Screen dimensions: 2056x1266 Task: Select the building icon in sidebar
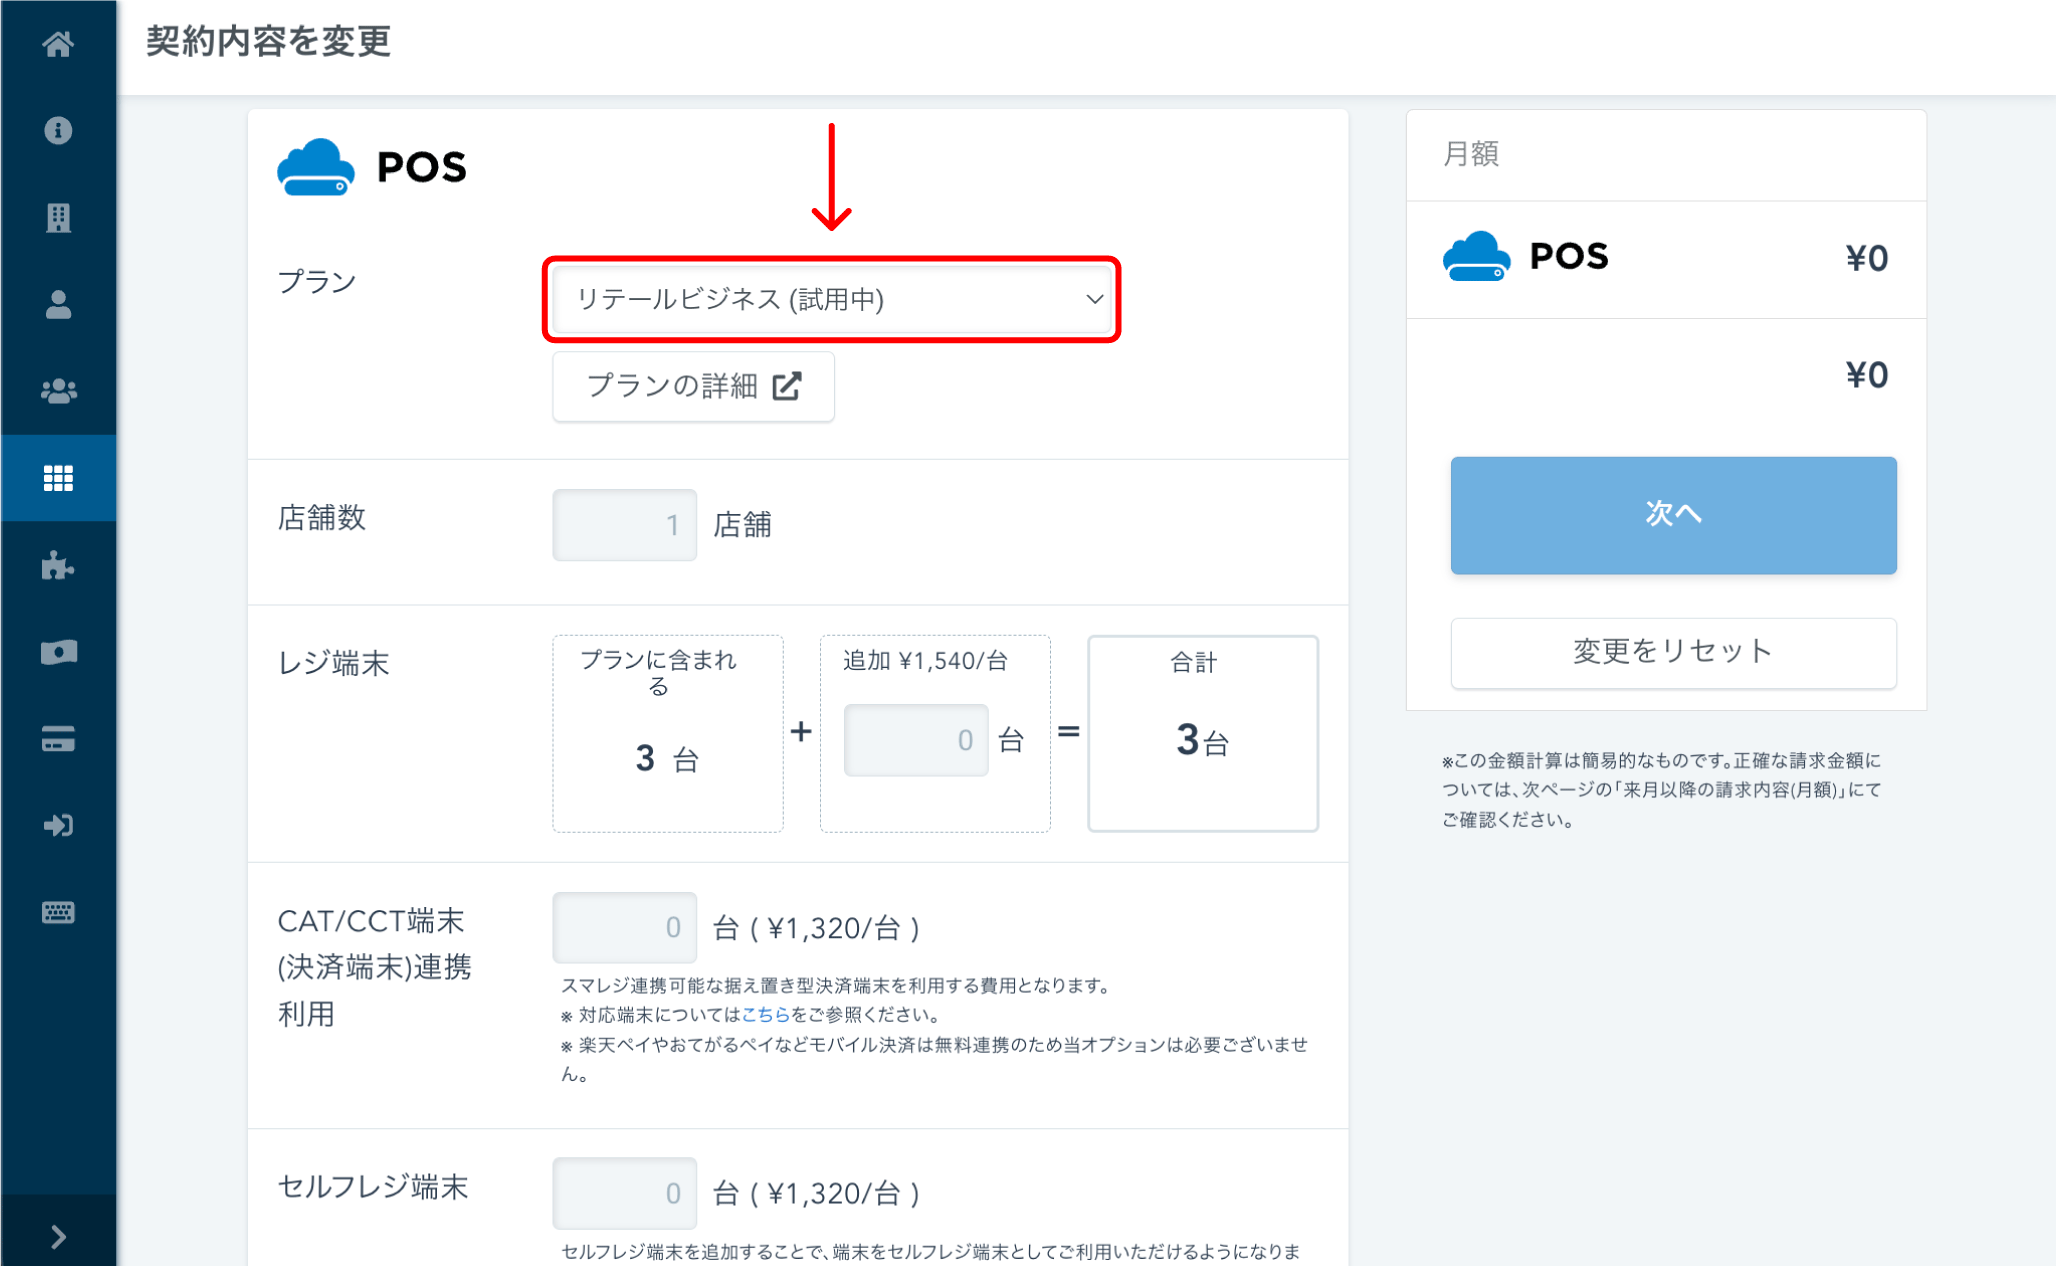(58, 217)
